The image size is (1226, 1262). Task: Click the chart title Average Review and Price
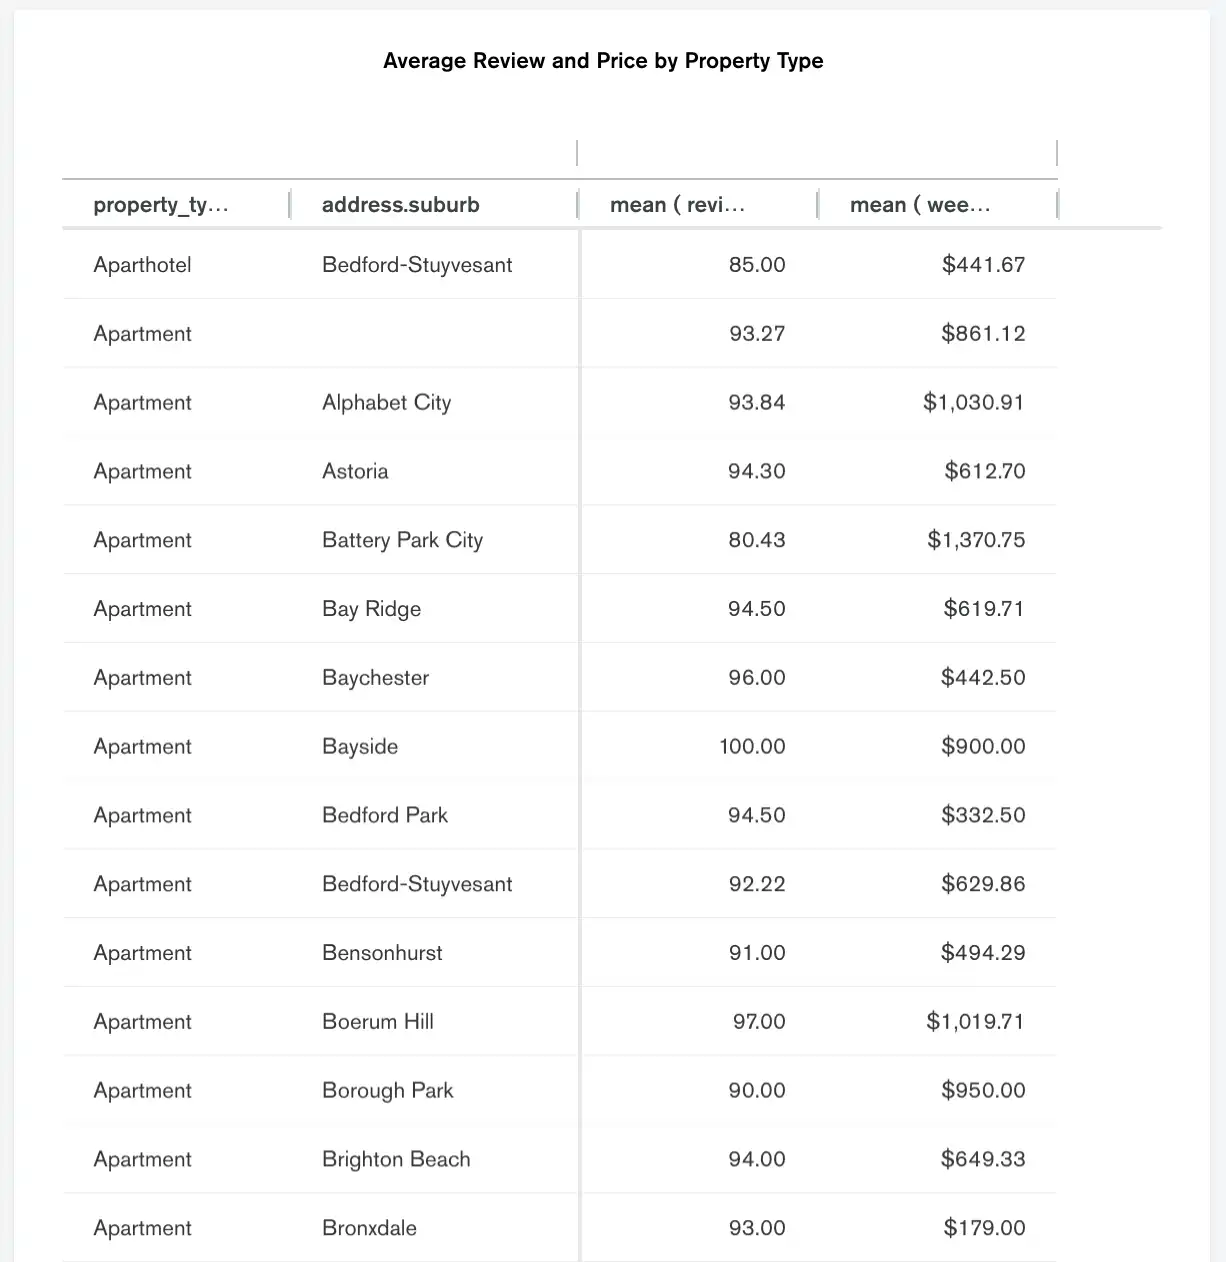pyautogui.click(x=603, y=61)
